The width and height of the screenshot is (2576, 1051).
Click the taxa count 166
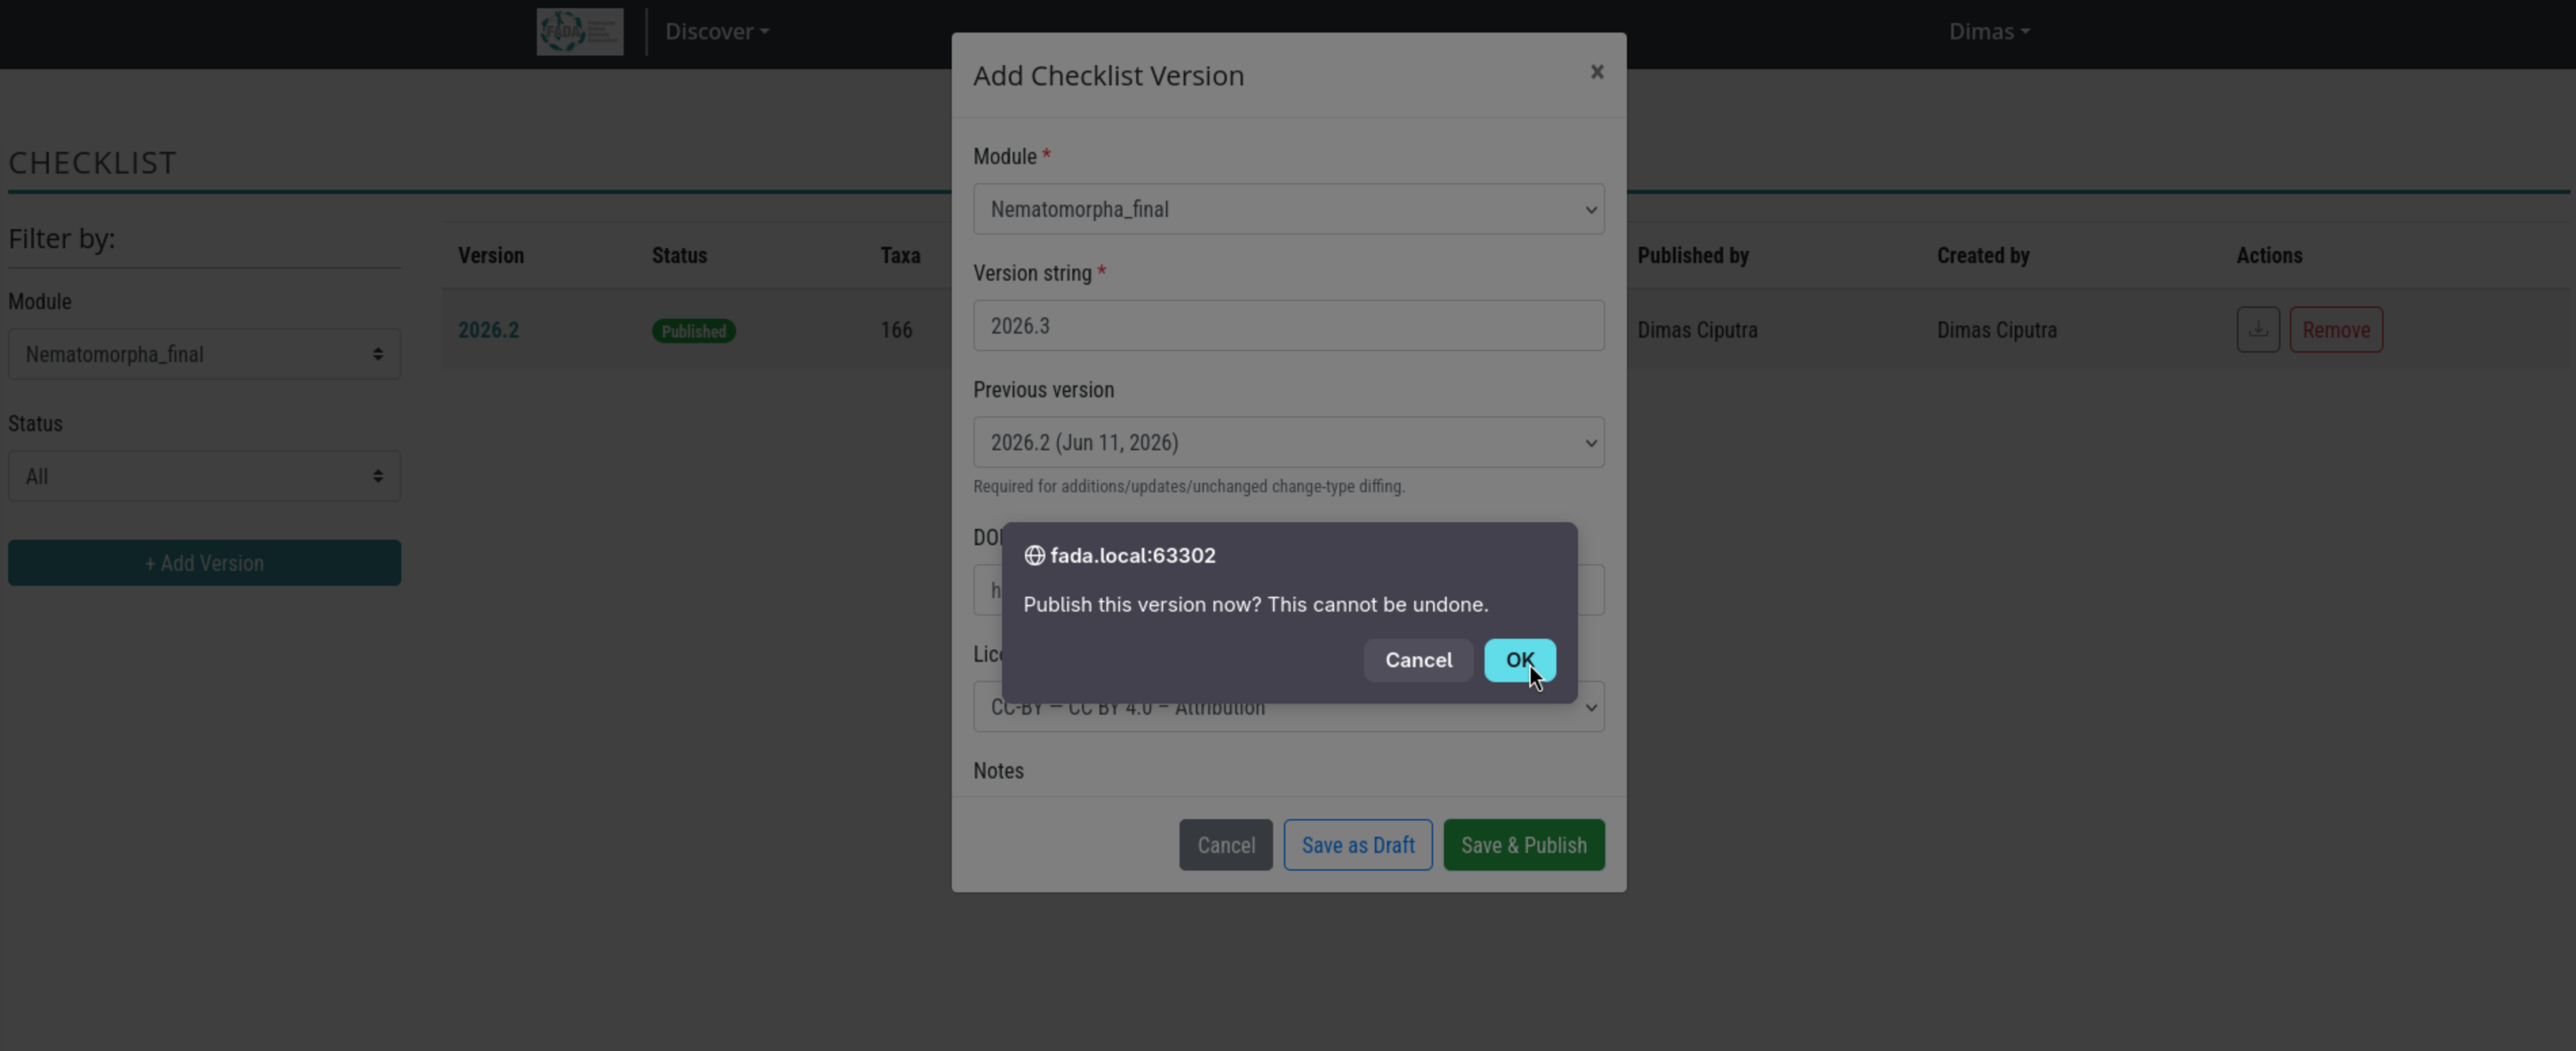(x=896, y=330)
